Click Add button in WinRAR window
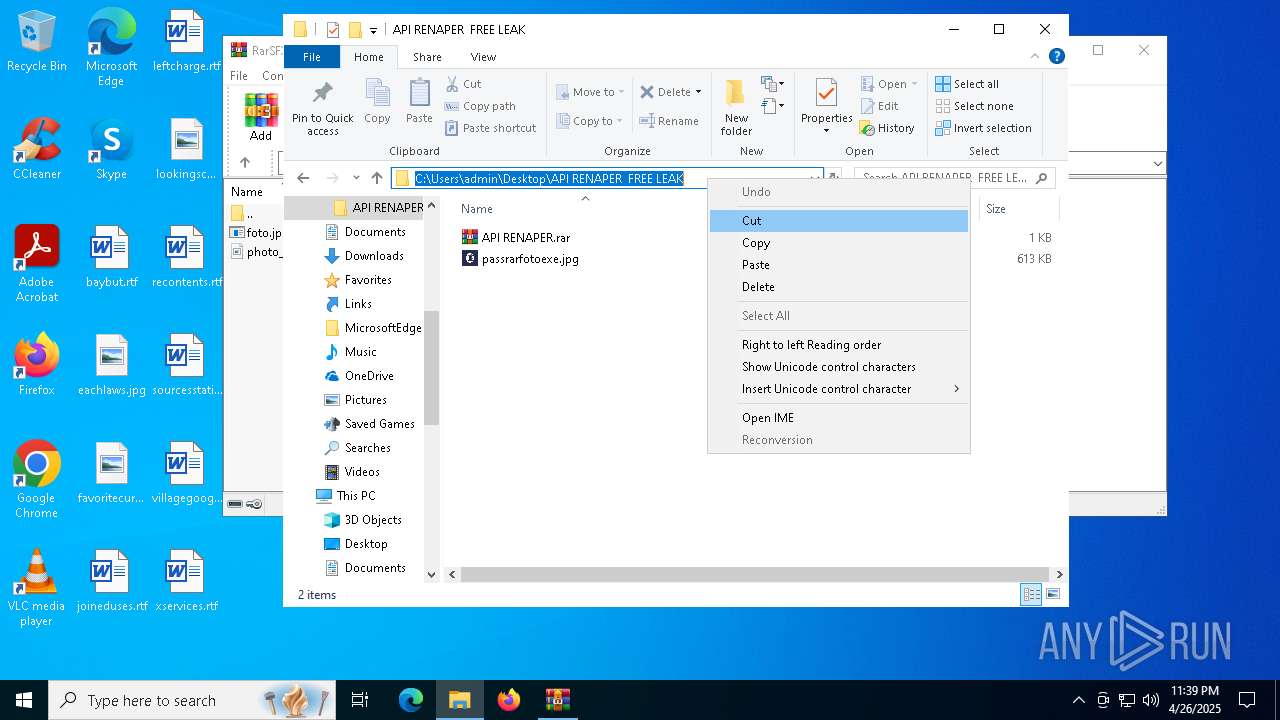Screen dimensions: 1280x720 (261, 117)
